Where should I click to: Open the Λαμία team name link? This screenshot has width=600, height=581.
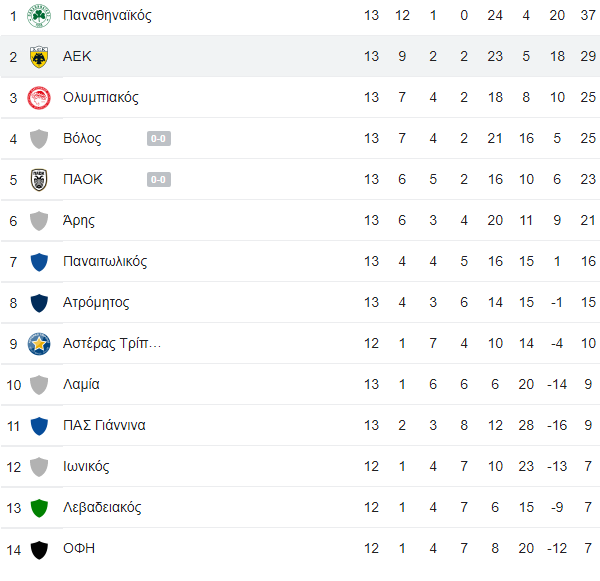coord(81,384)
